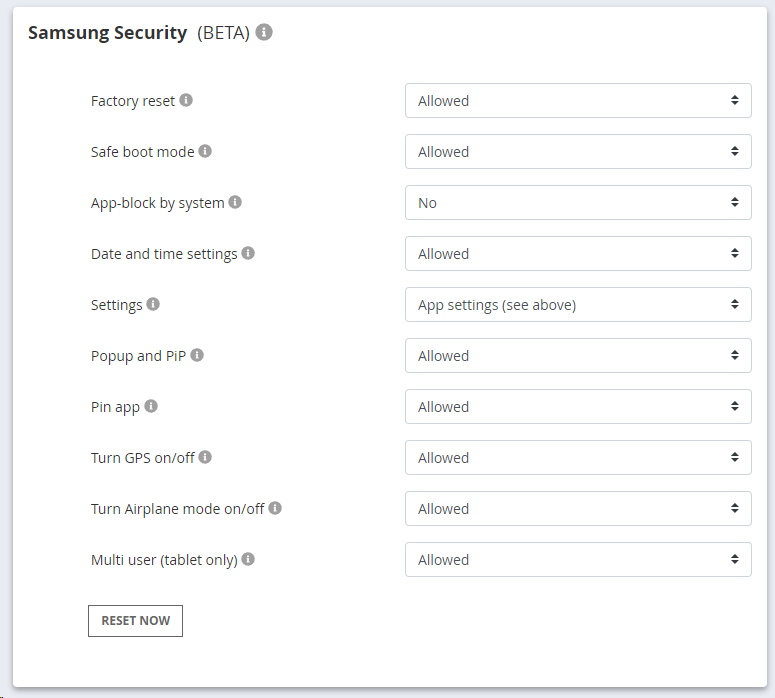Click the App-block by system info icon
The image size is (775, 698).
tap(235, 202)
